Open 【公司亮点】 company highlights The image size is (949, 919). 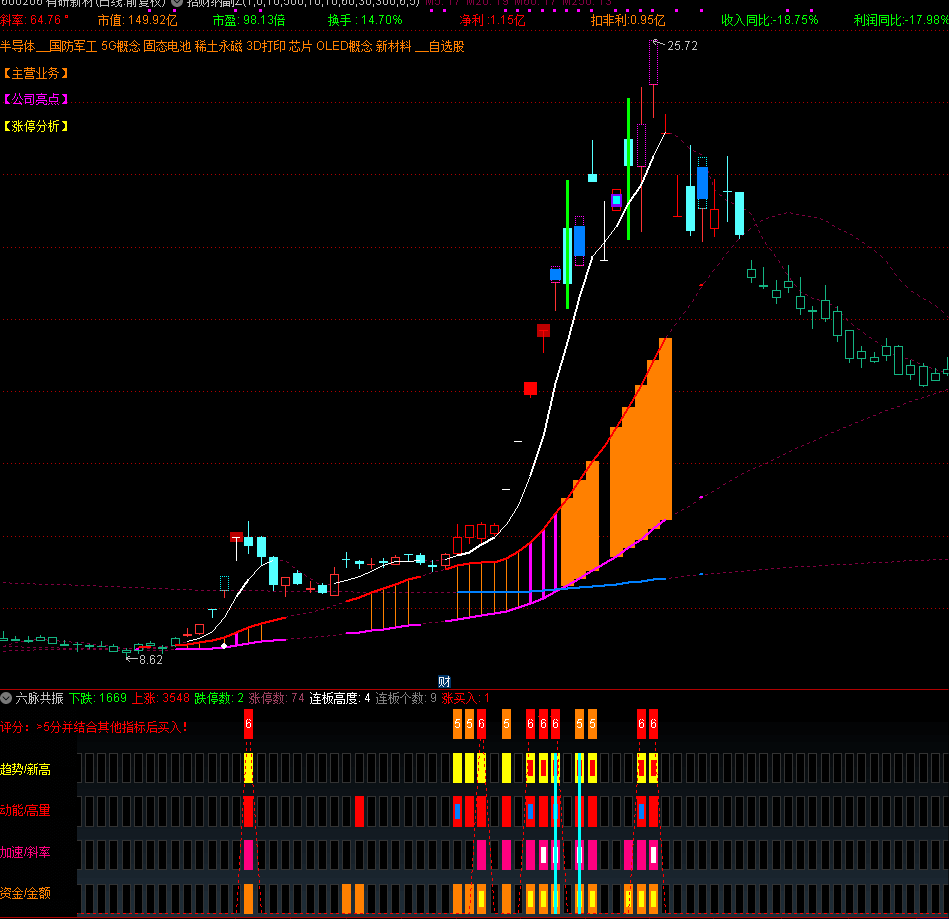(x=36, y=99)
